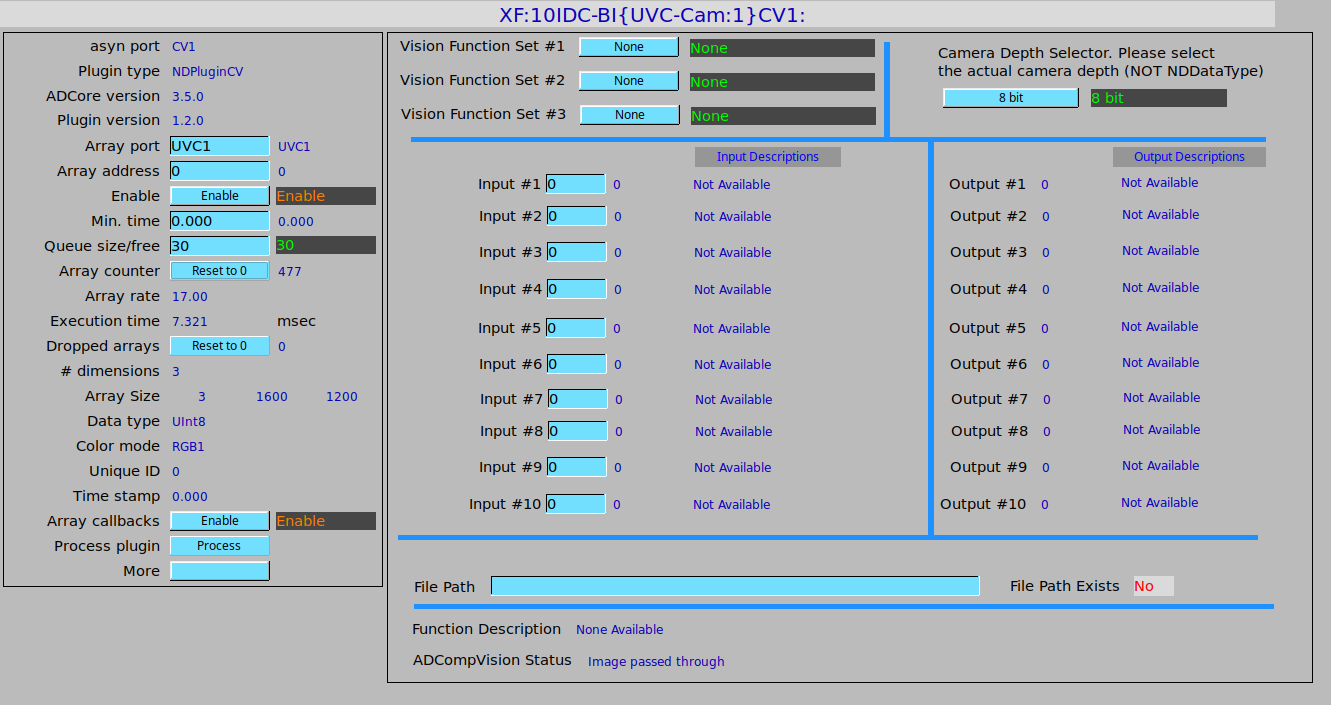1331x705 pixels.
Task: Open Array callbacks Enable dropdown
Action: 220,521
